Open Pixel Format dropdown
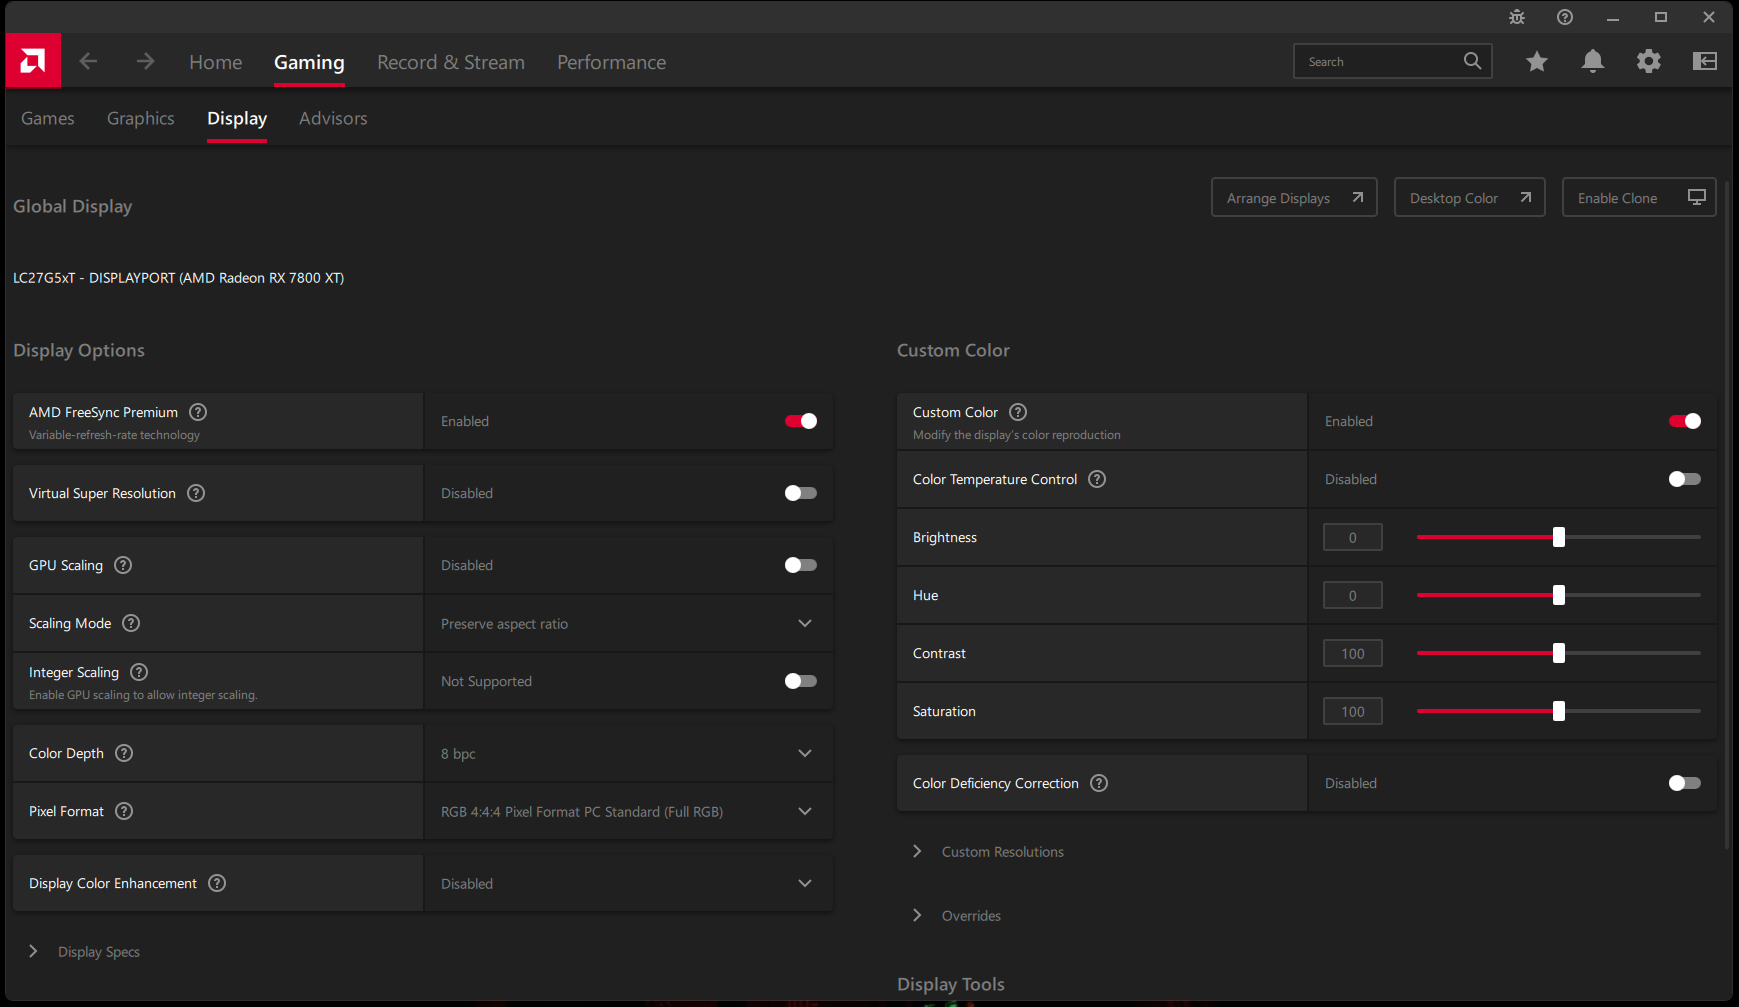This screenshot has width=1739, height=1007. [629, 811]
